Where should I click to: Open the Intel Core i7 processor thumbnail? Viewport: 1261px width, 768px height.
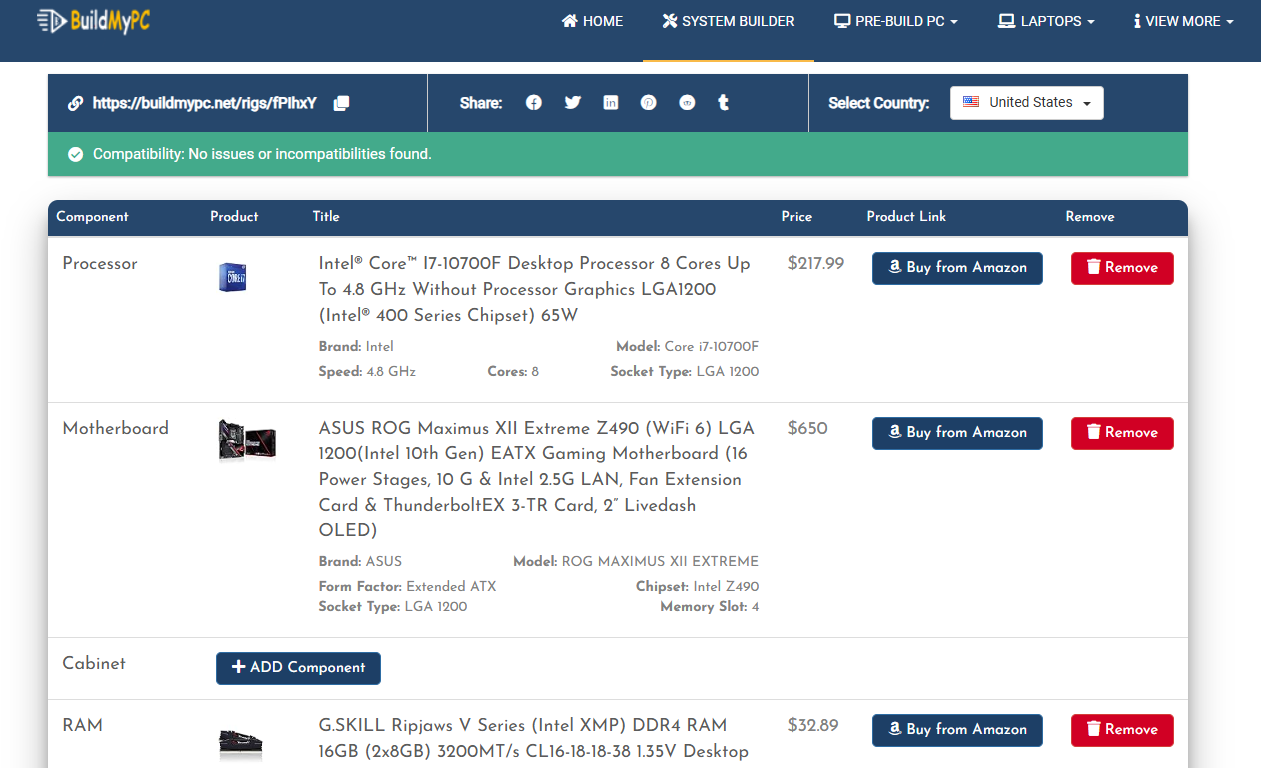click(x=233, y=277)
